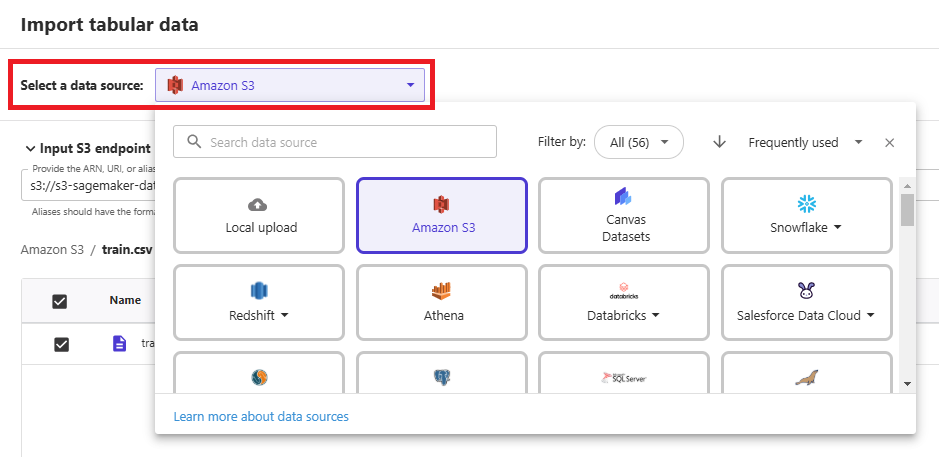939x457 pixels.
Task: Choose the Amazon S3 data source card
Action: 442,216
